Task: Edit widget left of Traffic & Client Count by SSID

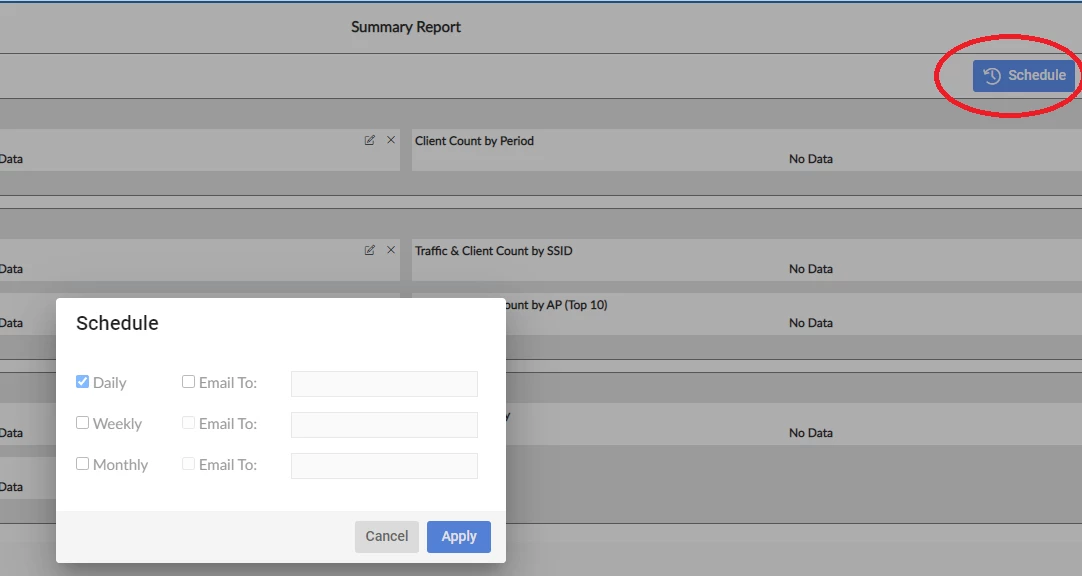Action: tap(370, 250)
